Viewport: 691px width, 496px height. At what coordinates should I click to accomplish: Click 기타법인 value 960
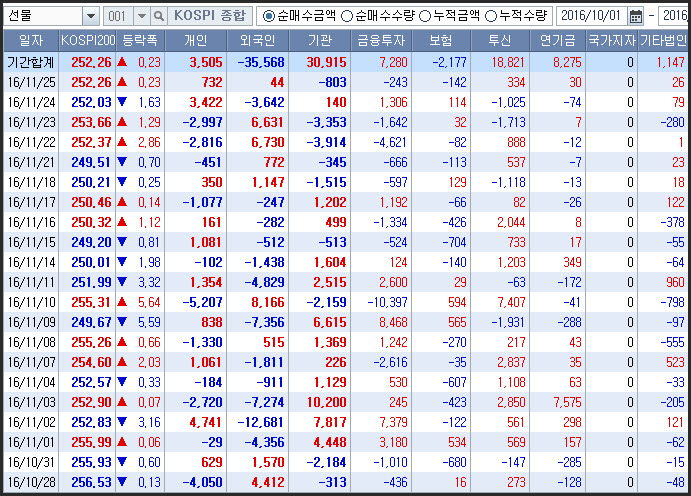[675, 282]
